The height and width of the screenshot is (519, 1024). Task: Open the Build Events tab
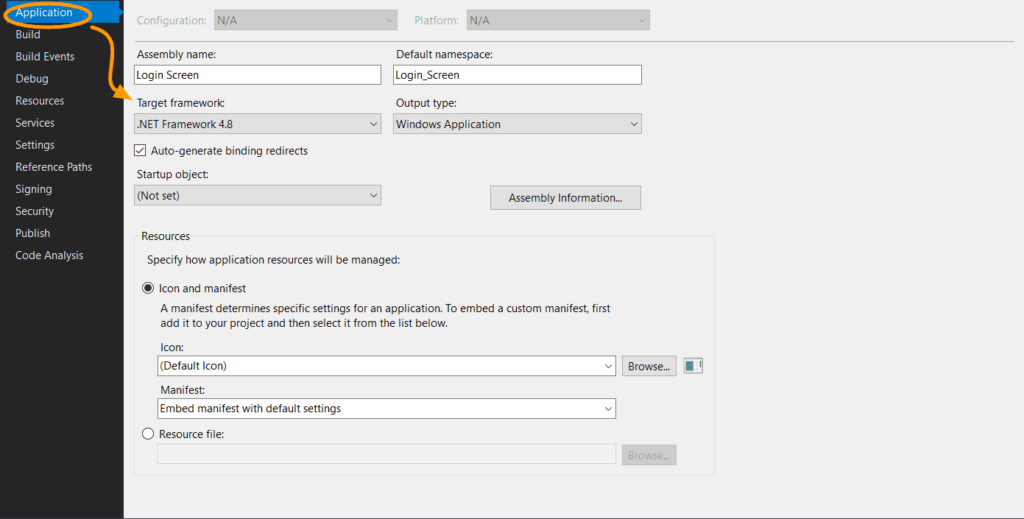point(45,57)
